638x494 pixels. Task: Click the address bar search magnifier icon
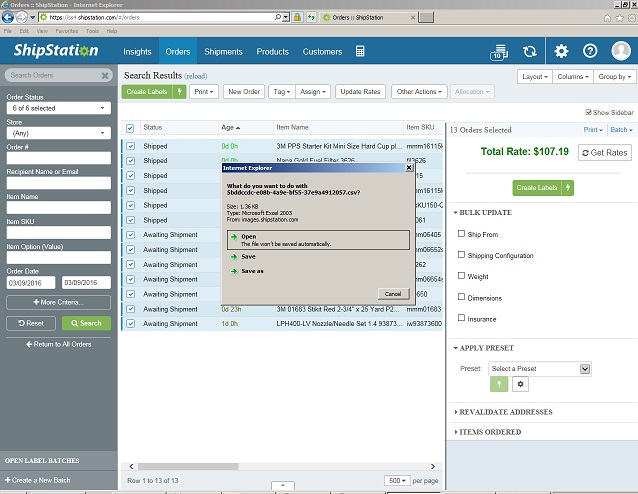[x=277, y=17]
